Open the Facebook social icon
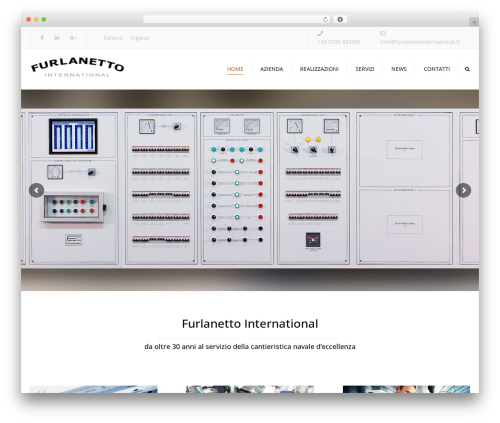The image size is (500, 423). pyautogui.click(x=42, y=38)
